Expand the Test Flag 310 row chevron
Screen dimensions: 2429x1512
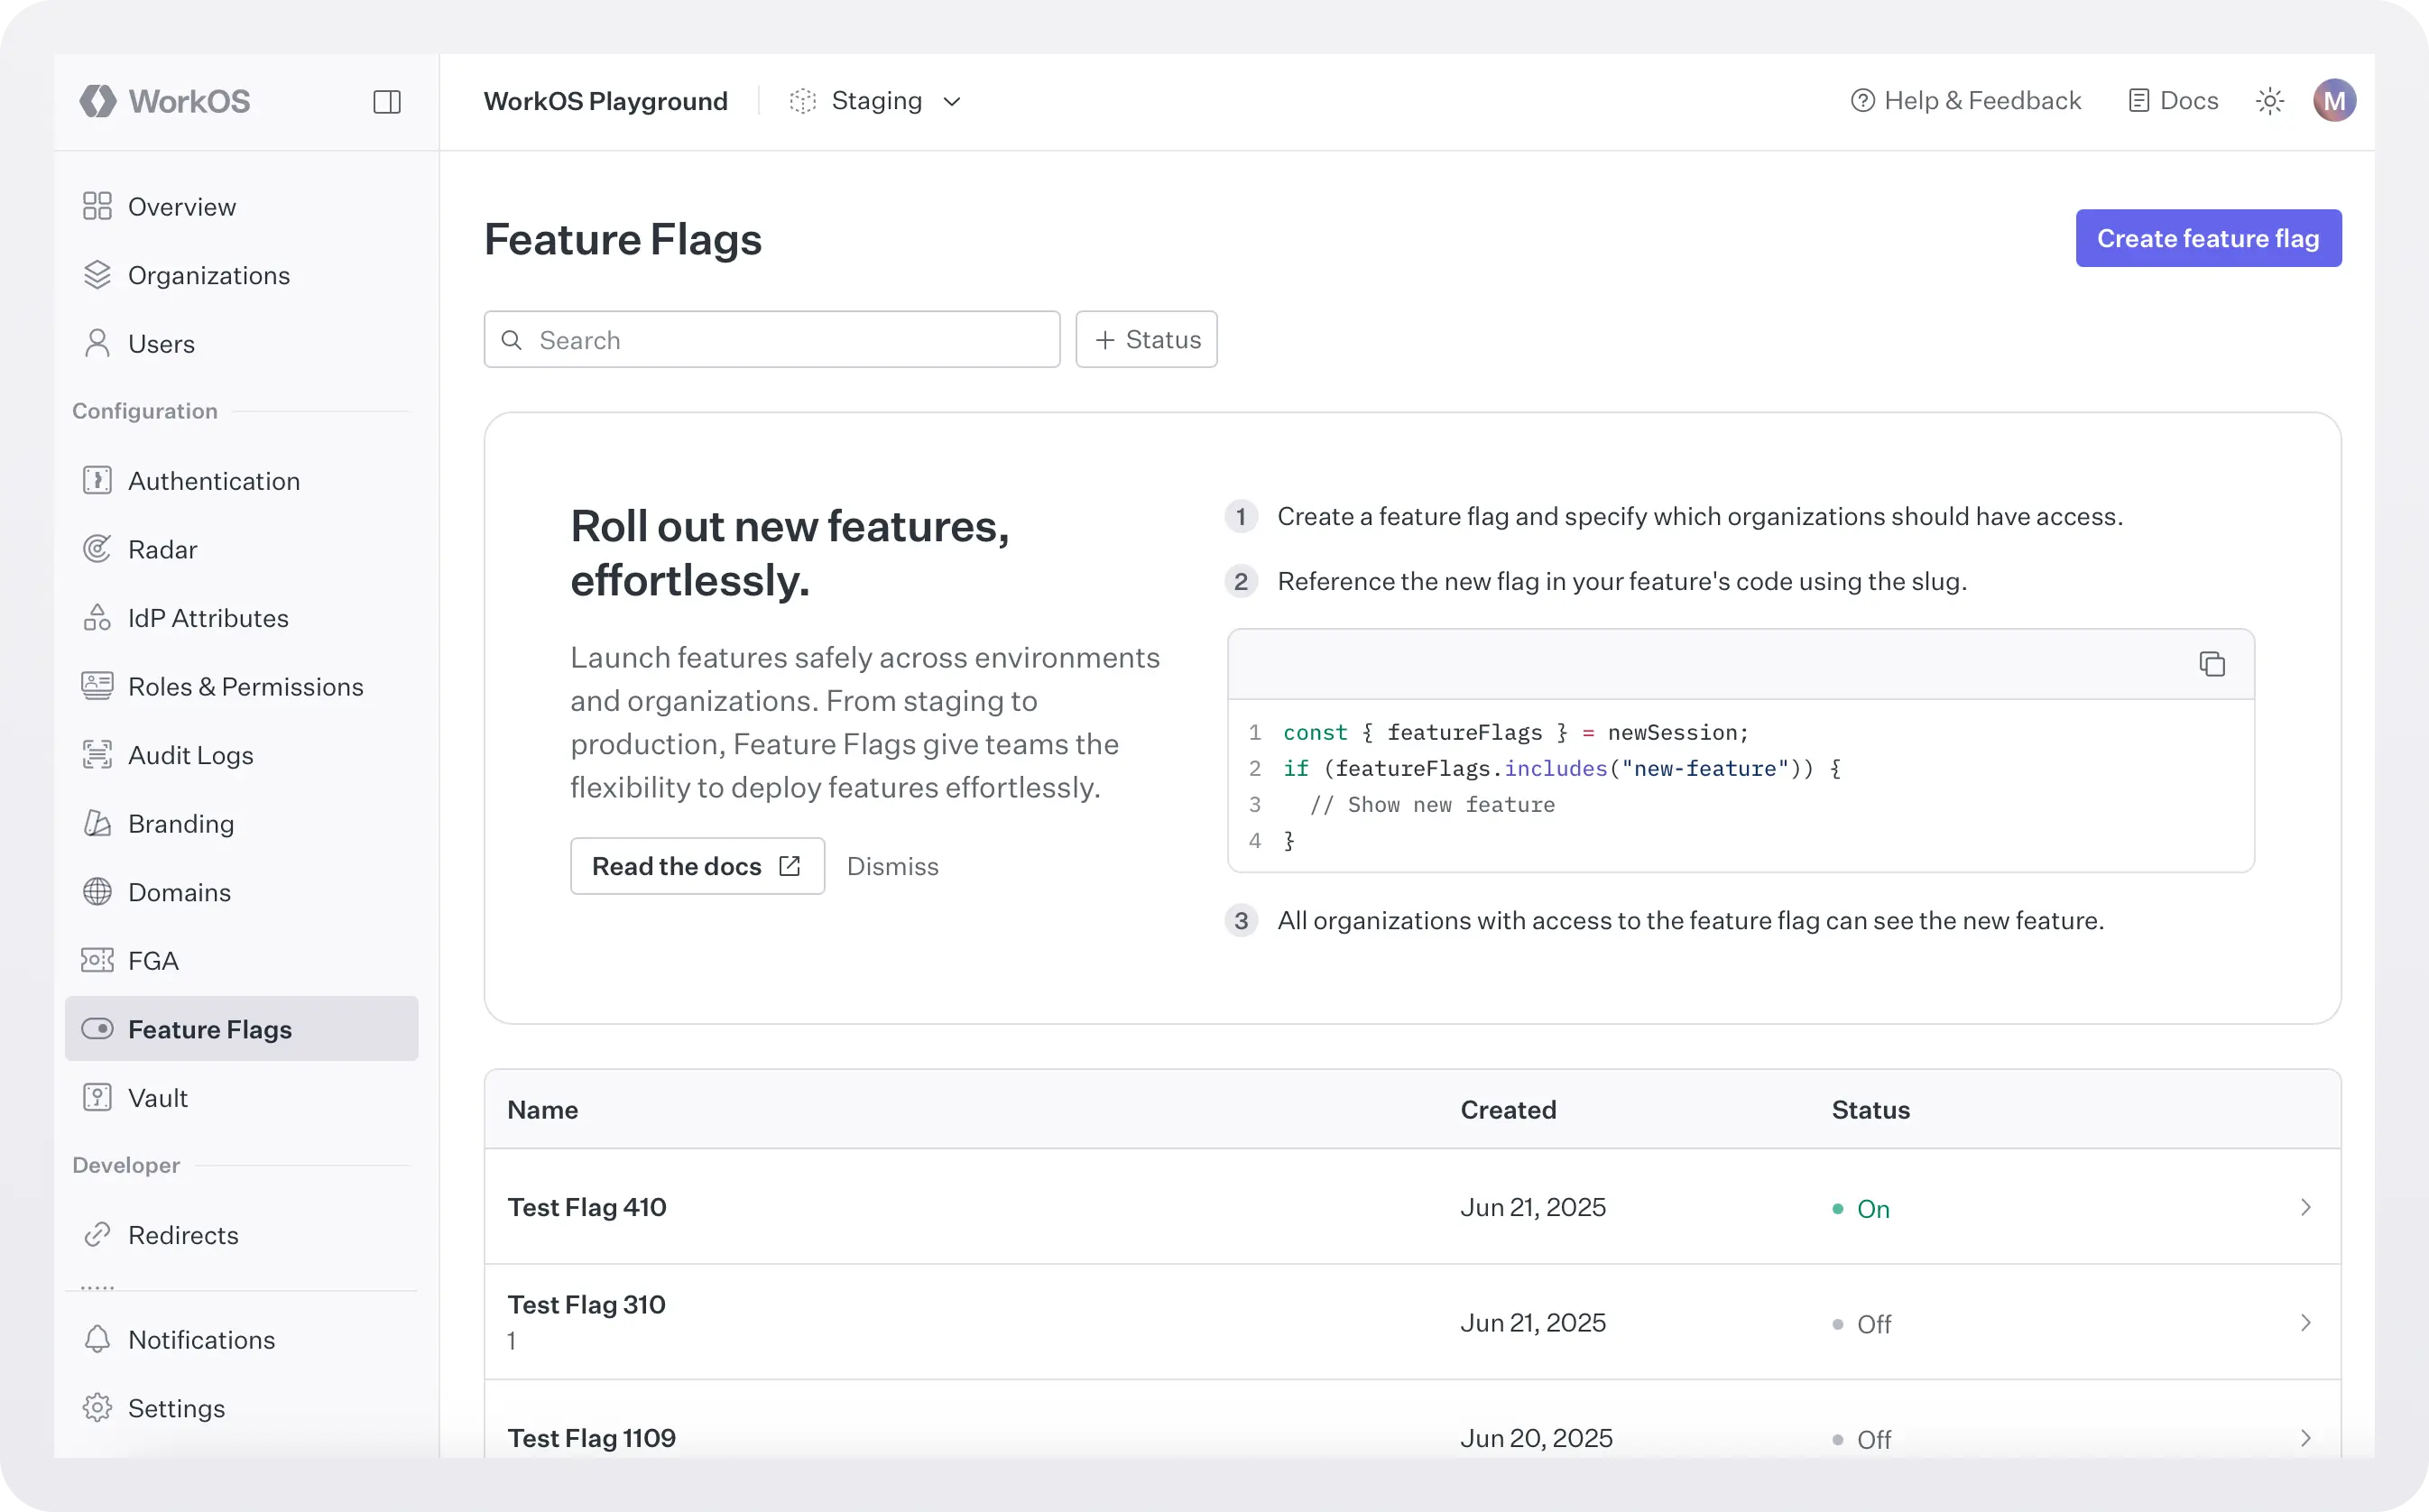pos(2305,1323)
